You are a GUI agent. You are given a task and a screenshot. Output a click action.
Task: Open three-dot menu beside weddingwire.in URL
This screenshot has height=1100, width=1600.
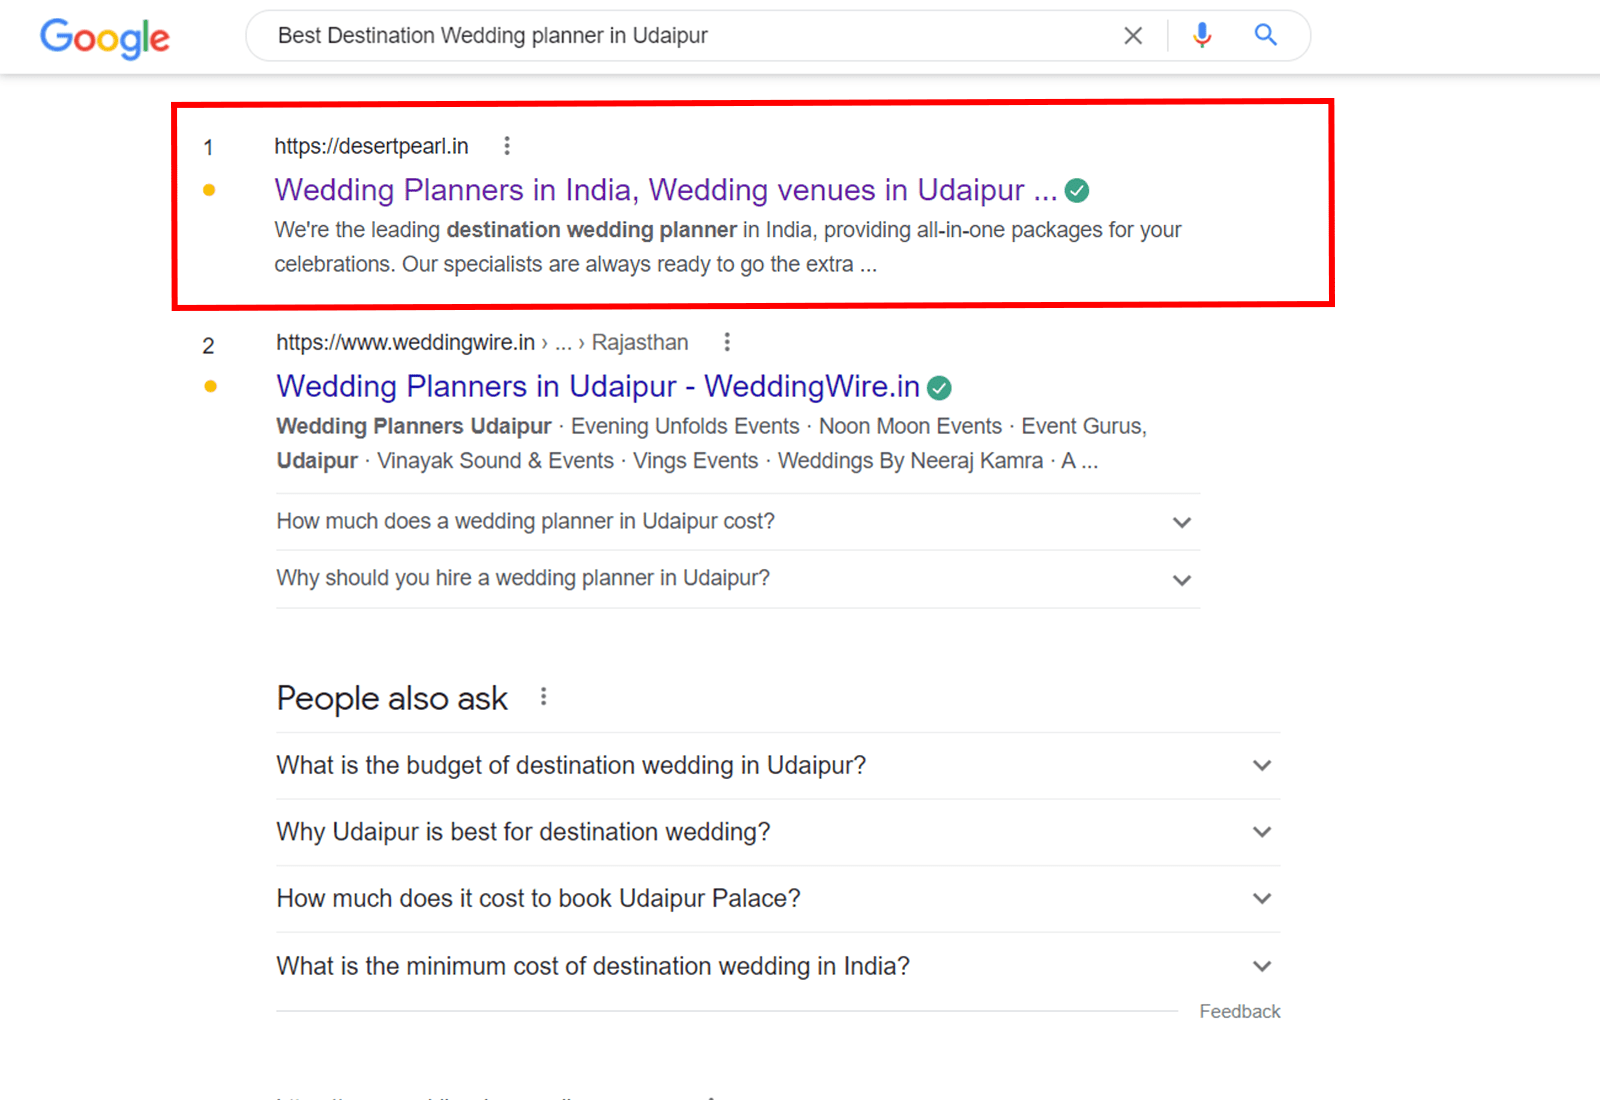[x=727, y=342]
